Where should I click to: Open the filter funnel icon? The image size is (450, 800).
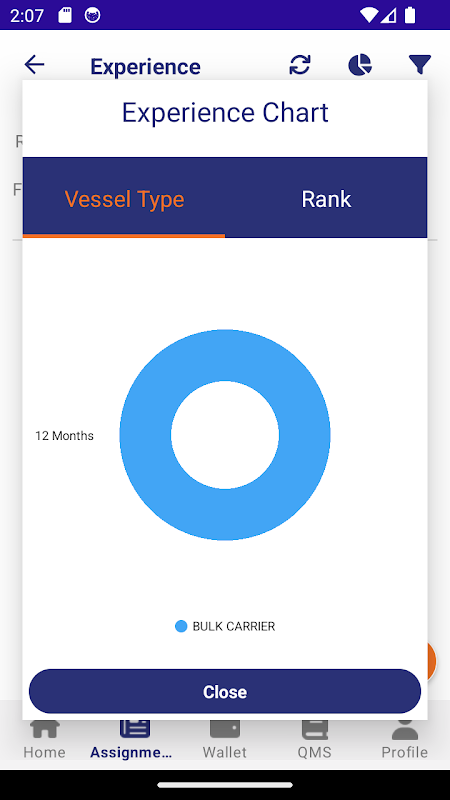point(420,65)
